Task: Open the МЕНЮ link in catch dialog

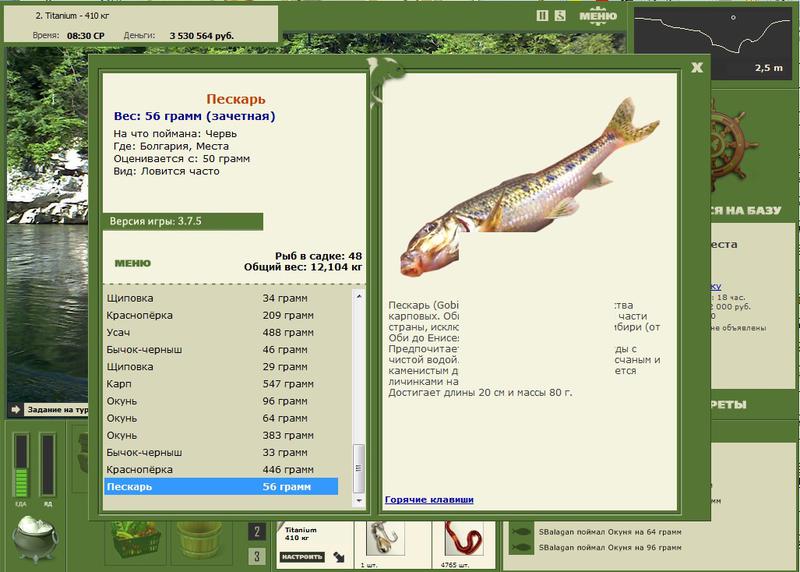Action: pyautogui.click(x=133, y=263)
